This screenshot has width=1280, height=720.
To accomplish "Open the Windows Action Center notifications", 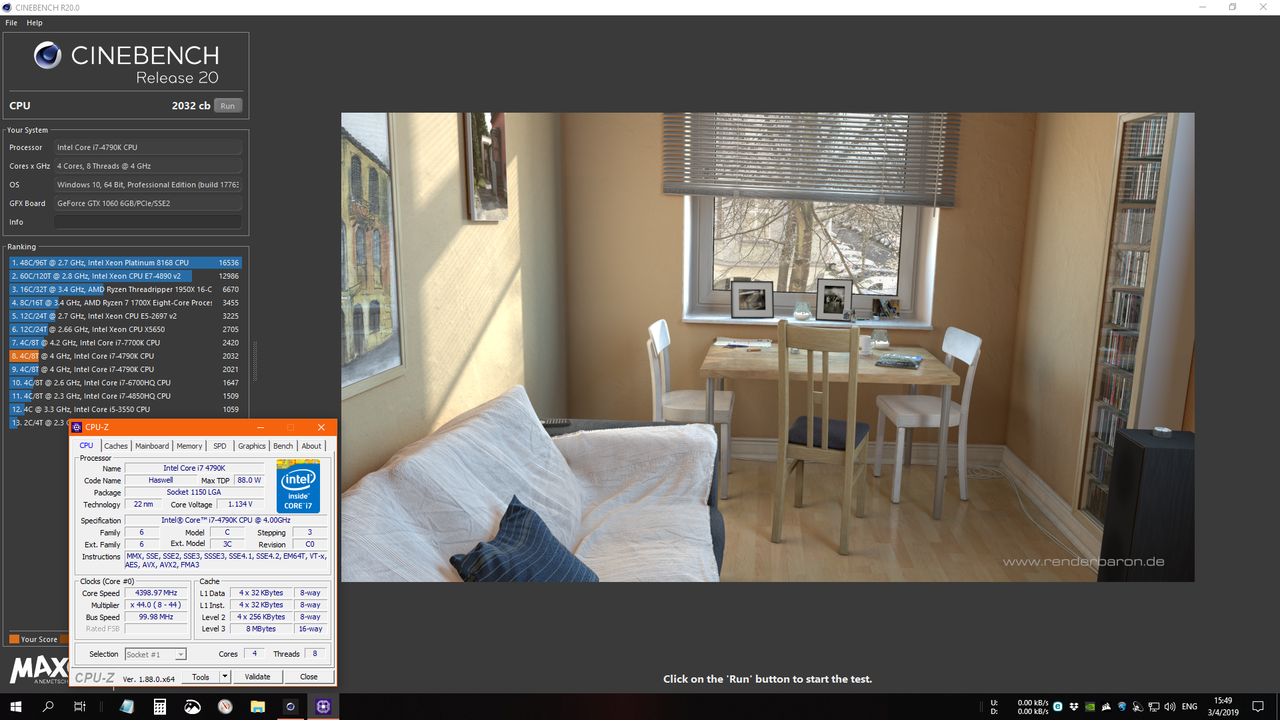I will coord(1258,706).
